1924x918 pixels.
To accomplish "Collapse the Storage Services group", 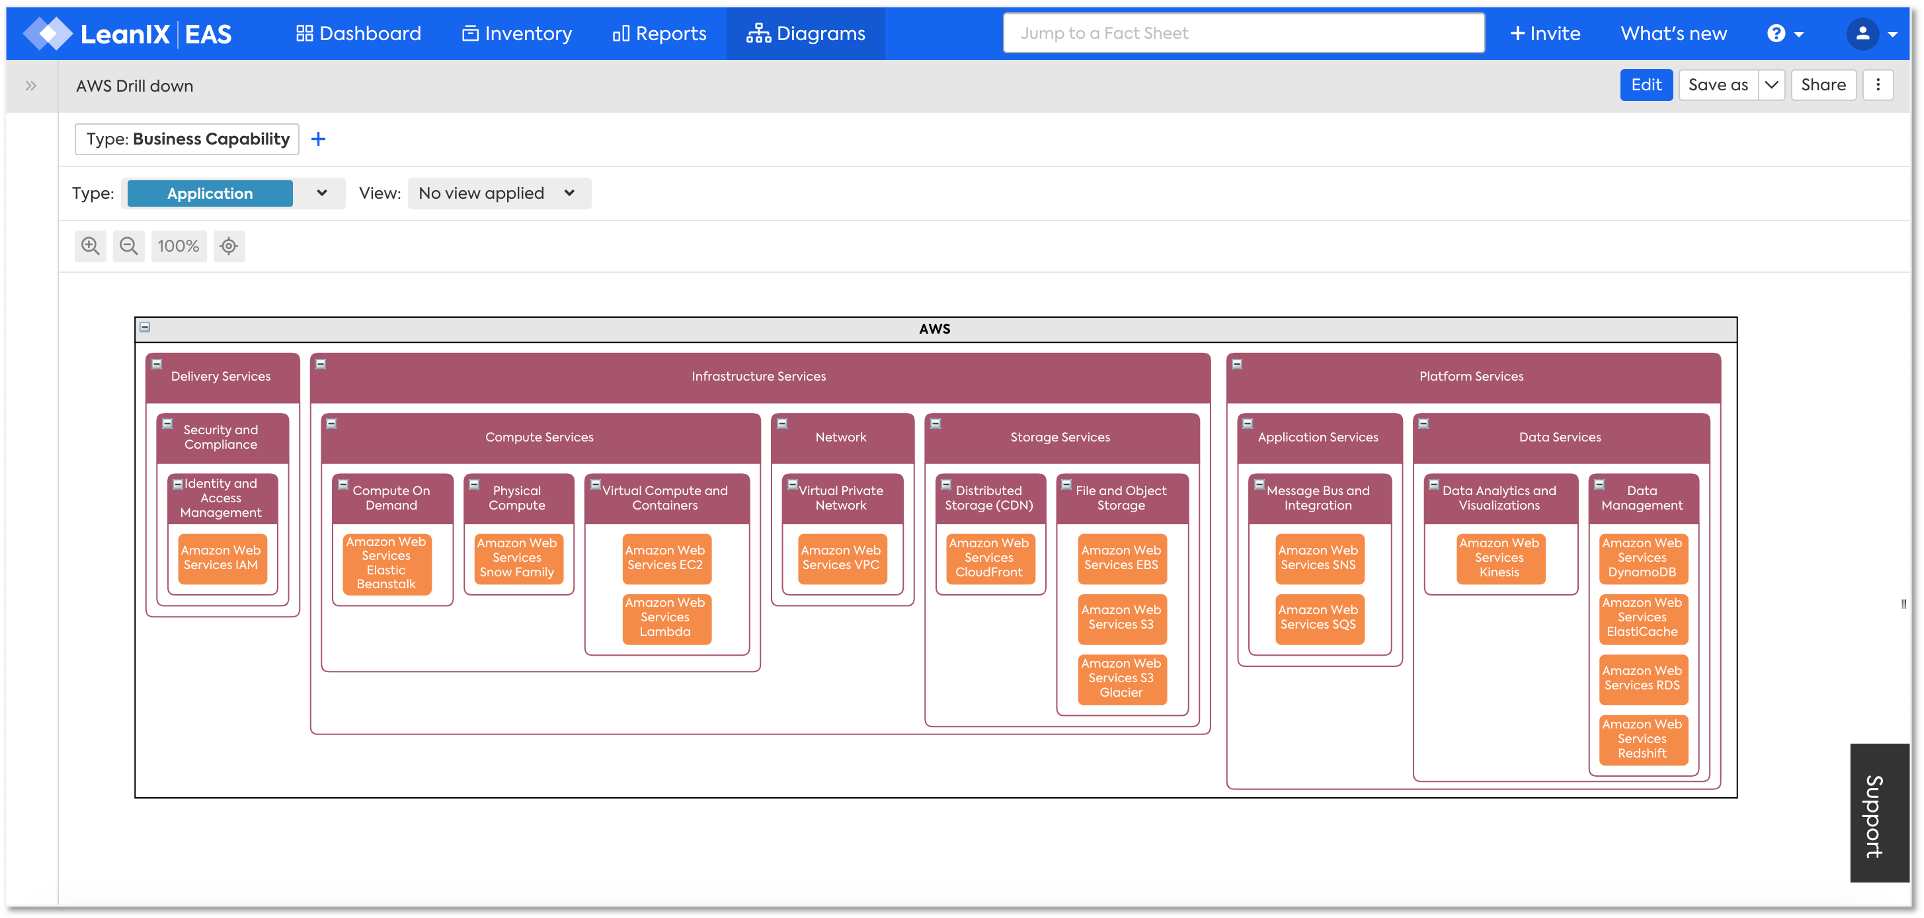I will [936, 424].
